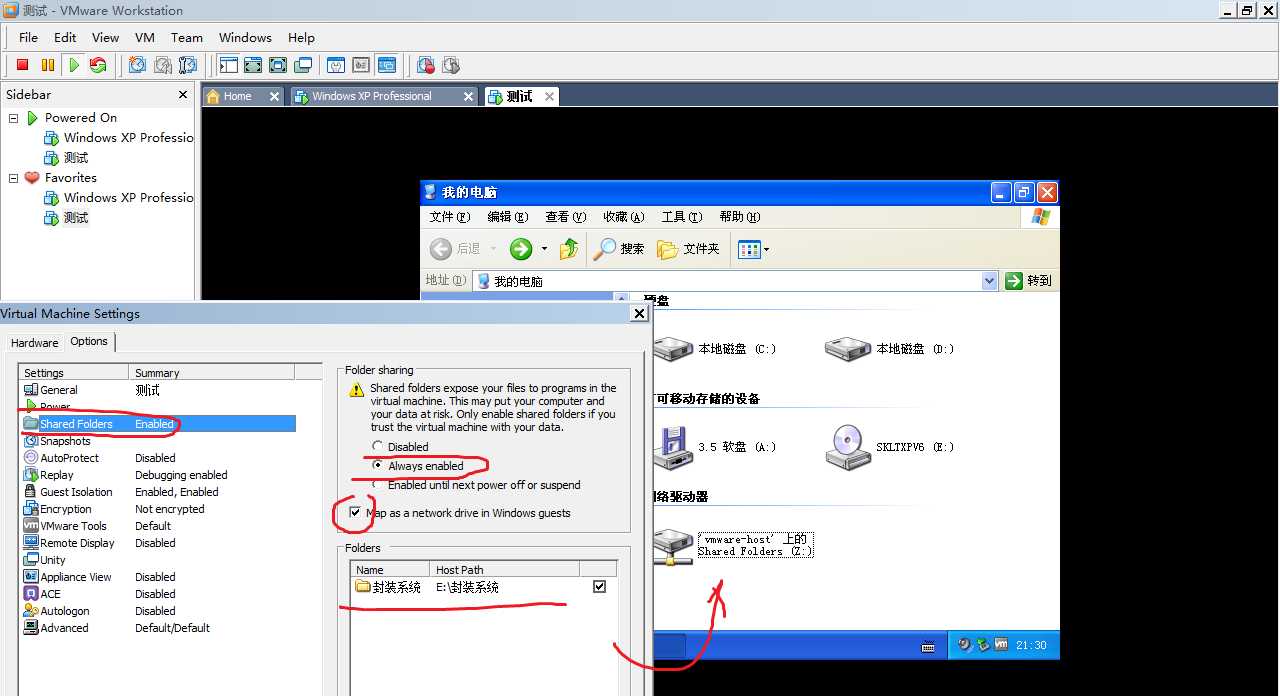Click the Replay Recording toolbar icon
Viewport: 1280px width, 696px height.
pos(451,65)
